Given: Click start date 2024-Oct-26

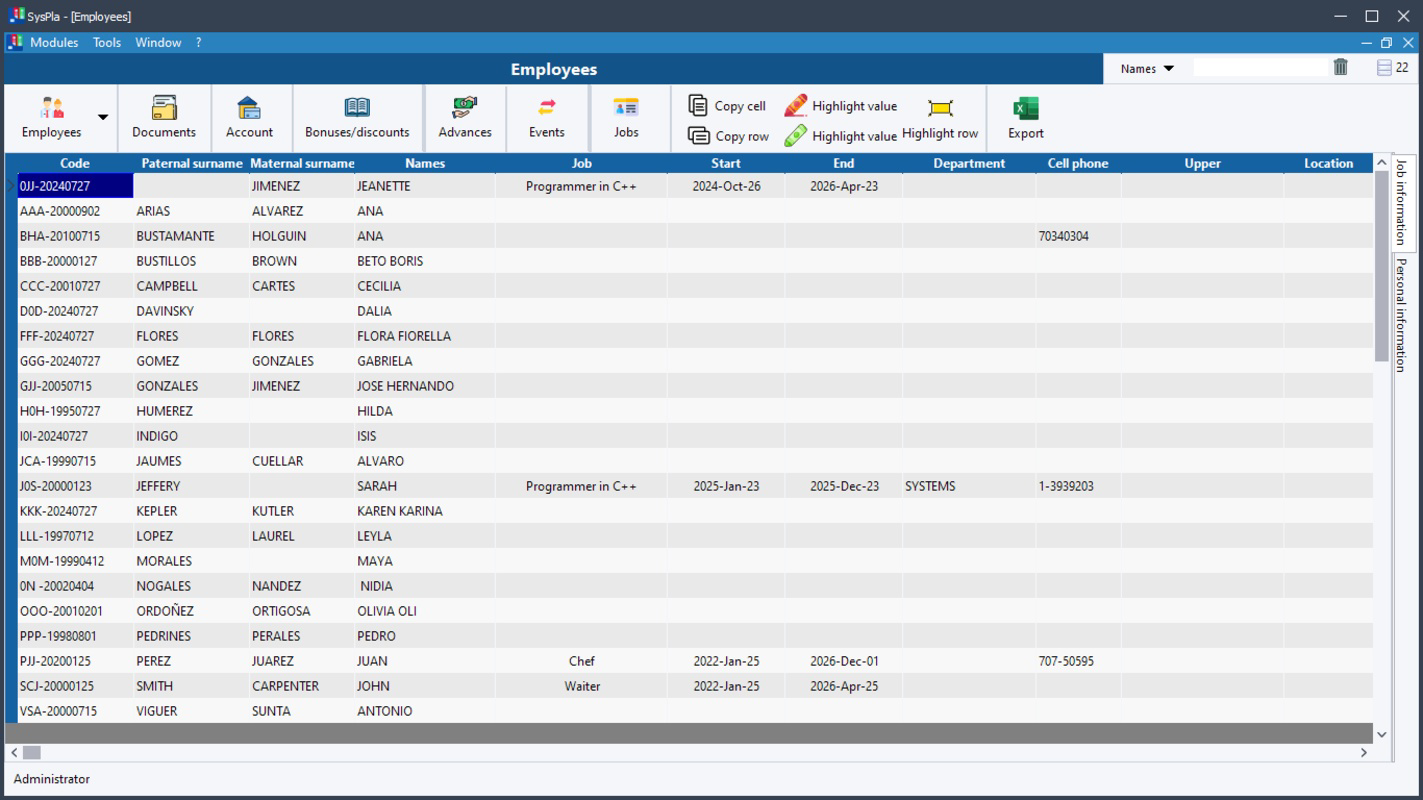Looking at the screenshot, I should pos(726,186).
